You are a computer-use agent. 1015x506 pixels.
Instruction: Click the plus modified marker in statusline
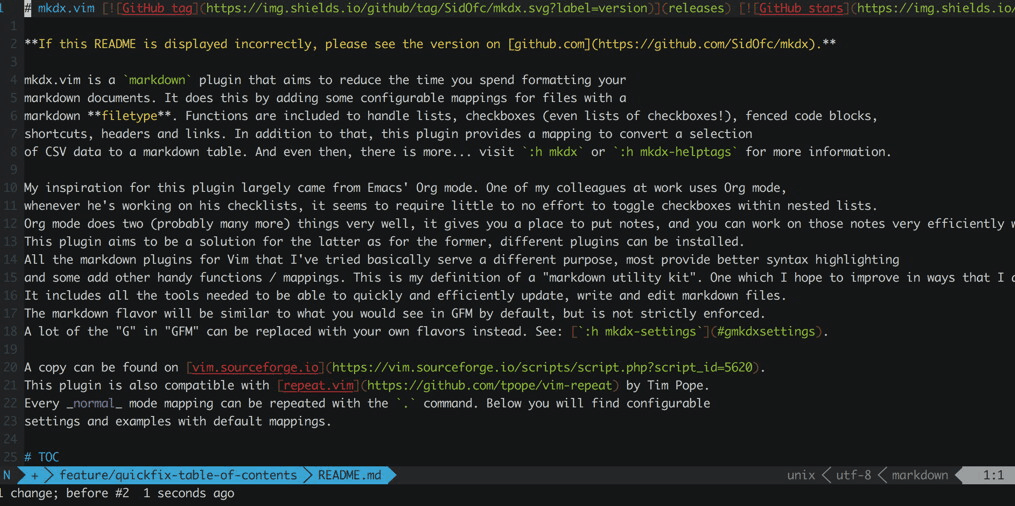[x=34, y=476]
